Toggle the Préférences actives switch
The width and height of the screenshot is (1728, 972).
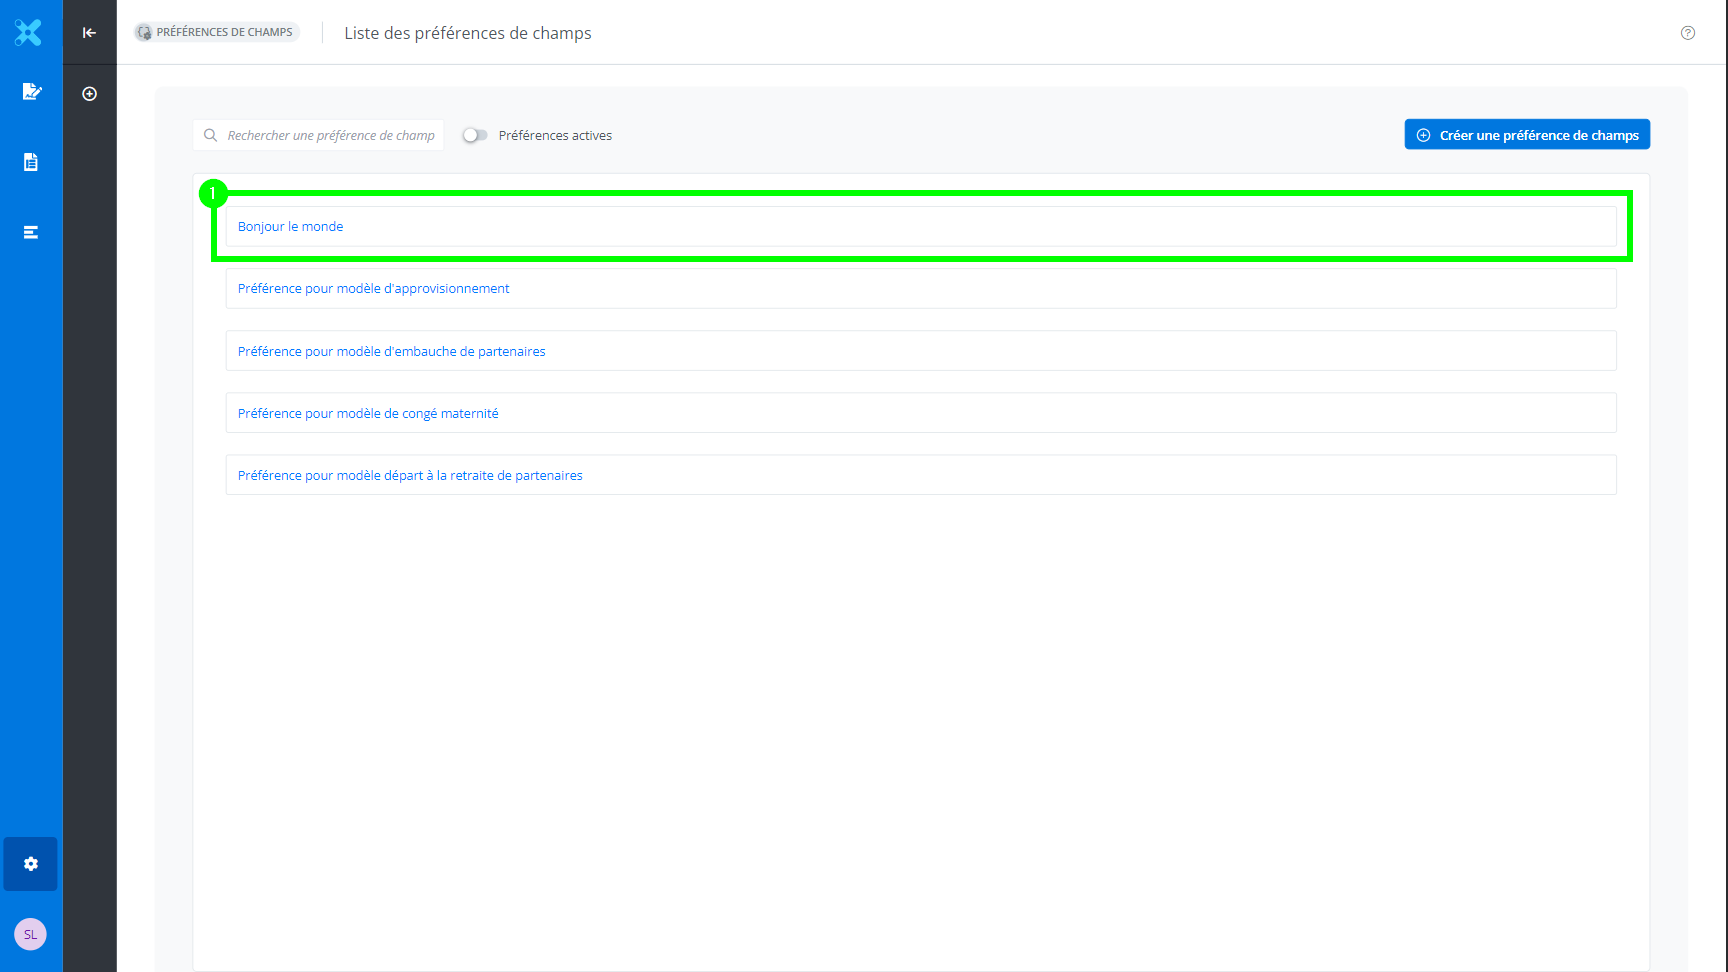pos(475,135)
